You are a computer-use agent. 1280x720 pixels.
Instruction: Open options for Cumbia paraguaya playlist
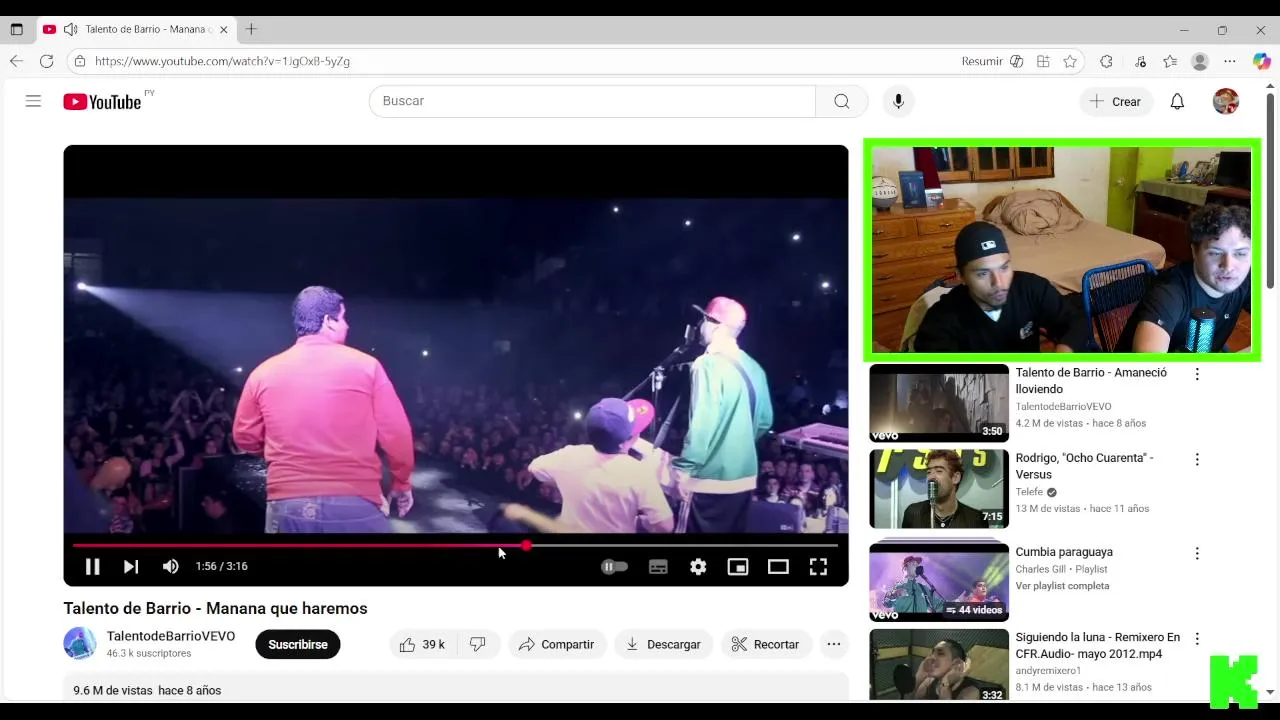pyautogui.click(x=1197, y=553)
